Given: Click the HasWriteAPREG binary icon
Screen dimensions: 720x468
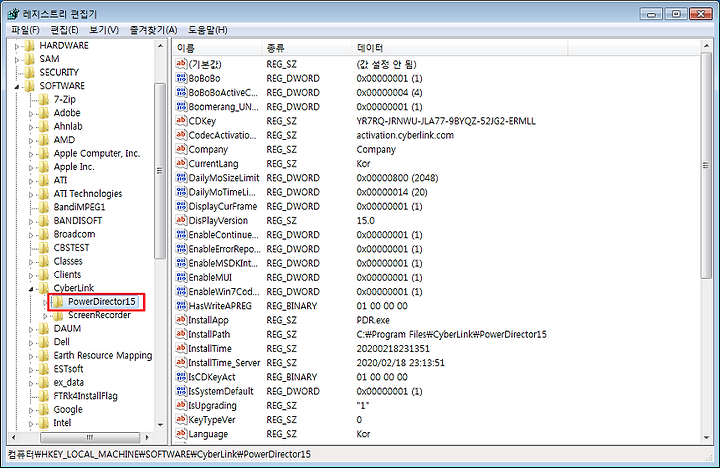Looking at the screenshot, I should click(181, 306).
